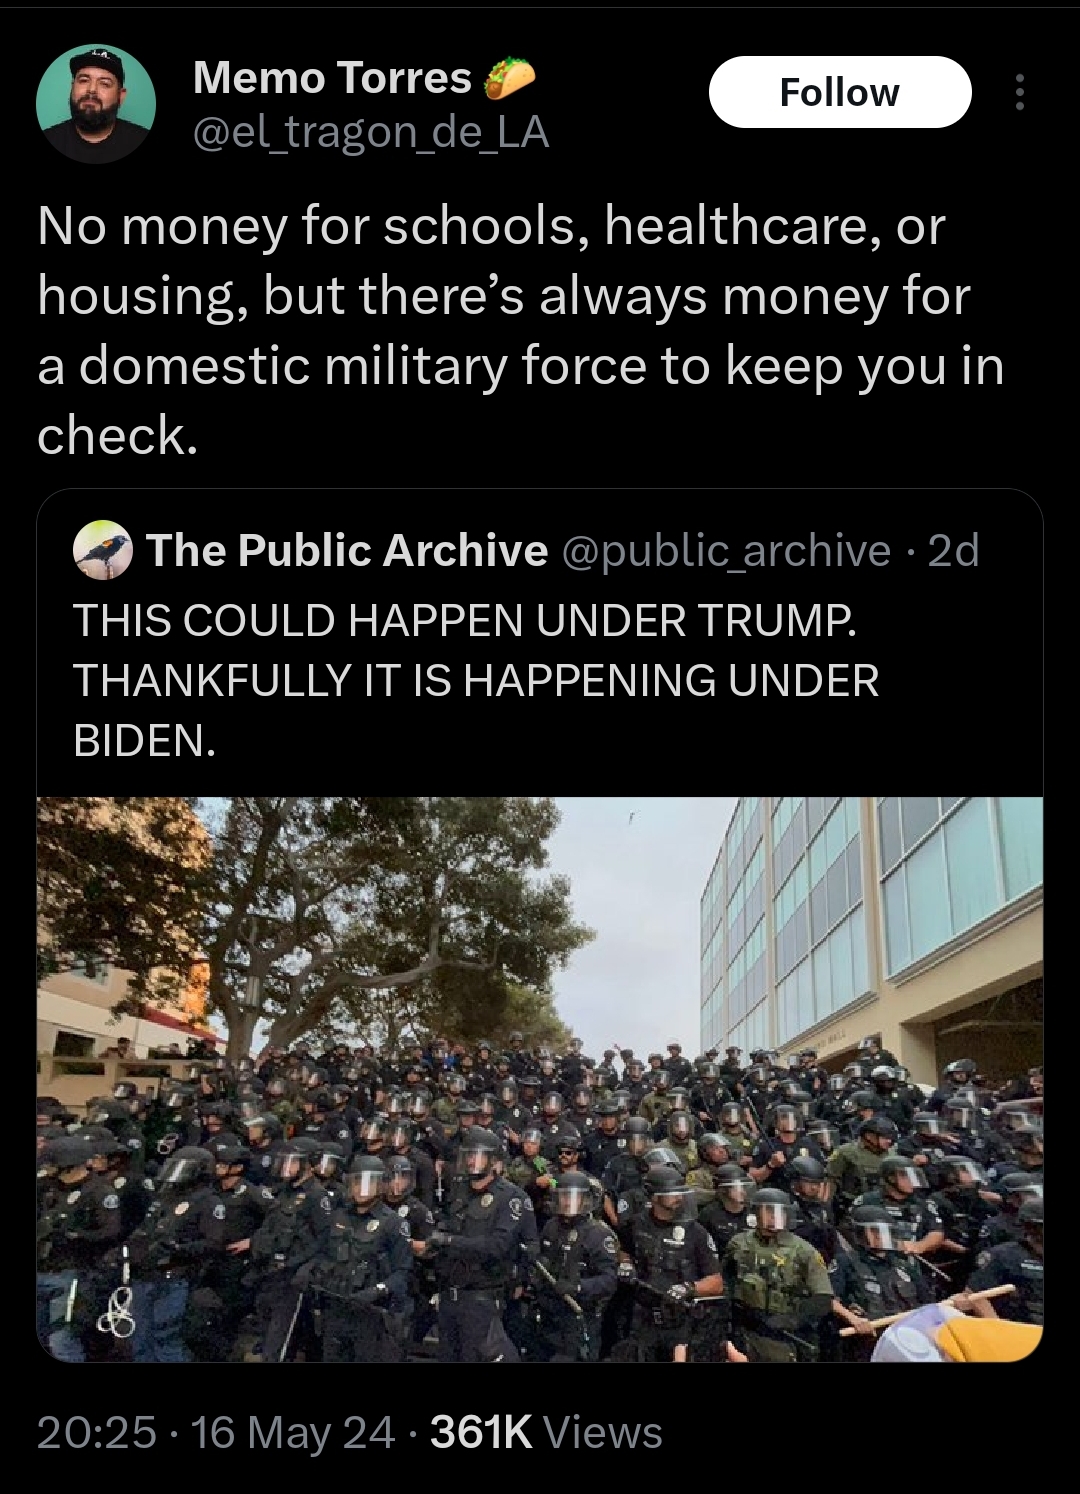This screenshot has height=1494, width=1080.
Task: Tap the taco emoji beside Memo Torres
Action: tap(510, 78)
